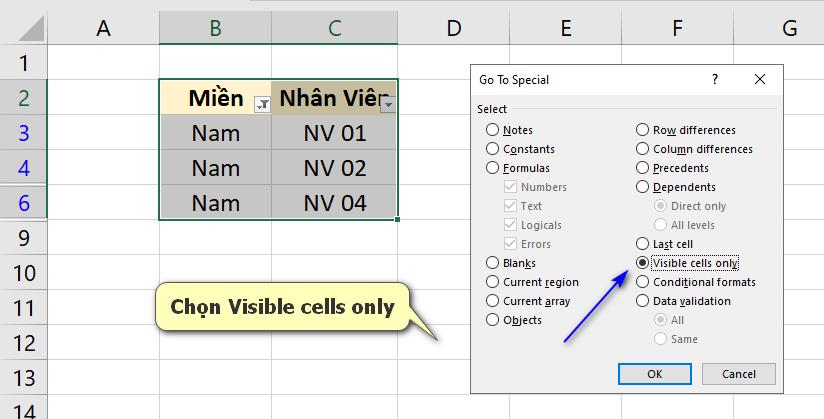Image resolution: width=824 pixels, height=419 pixels.
Task: Choose the Last cell option
Action: click(664, 244)
